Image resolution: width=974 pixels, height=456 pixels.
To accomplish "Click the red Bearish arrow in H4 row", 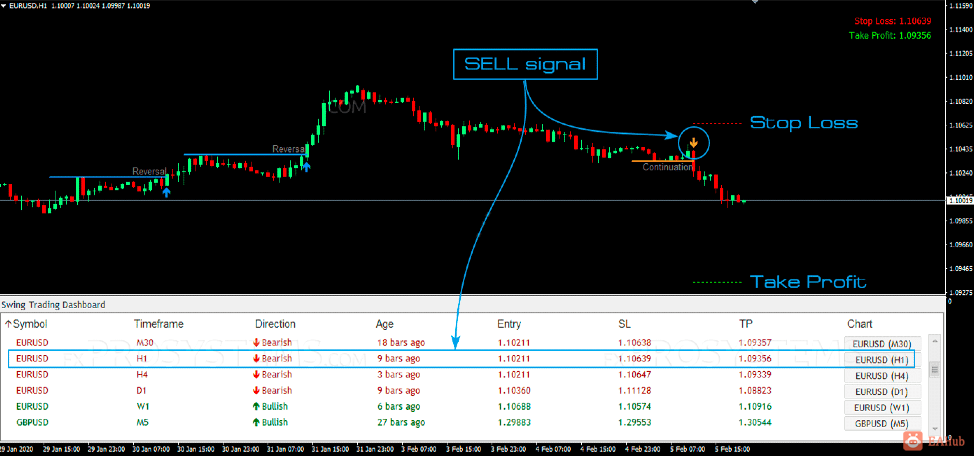I will click(x=256, y=375).
